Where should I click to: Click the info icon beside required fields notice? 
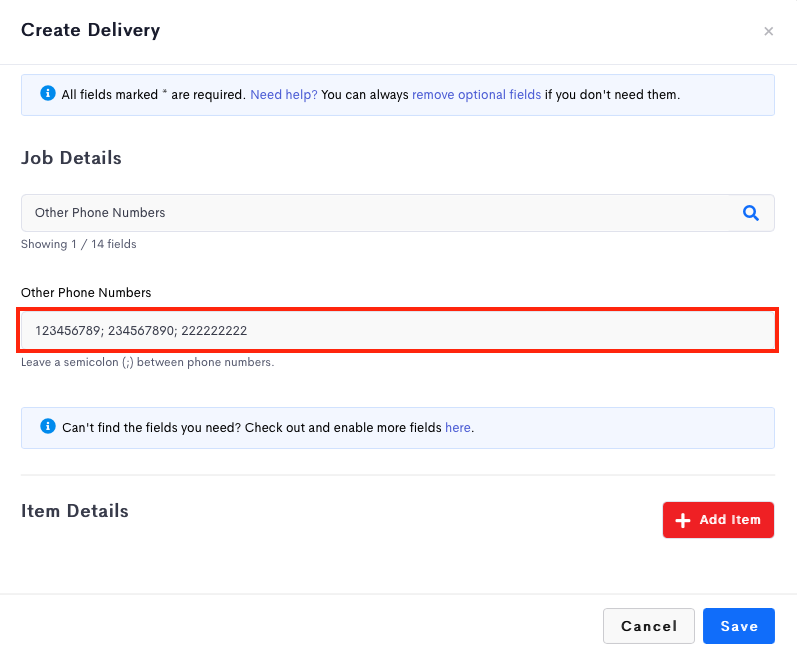coord(48,93)
